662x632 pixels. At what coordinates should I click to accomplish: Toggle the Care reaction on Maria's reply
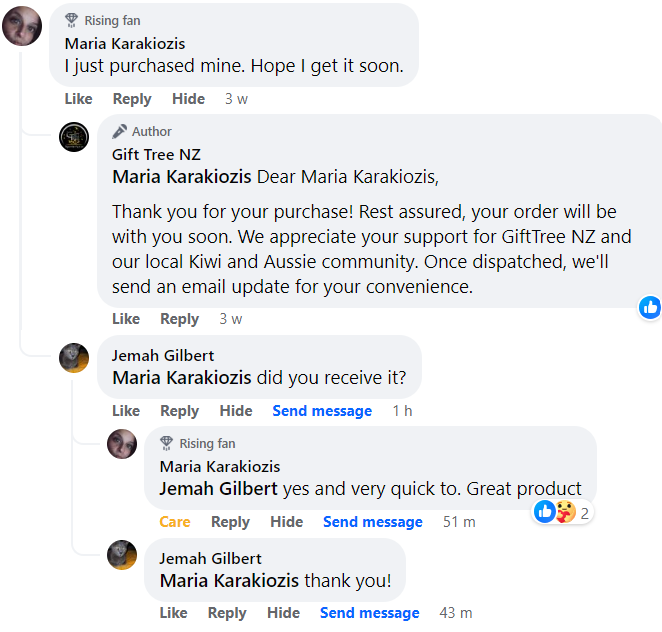pyautogui.click(x=174, y=522)
